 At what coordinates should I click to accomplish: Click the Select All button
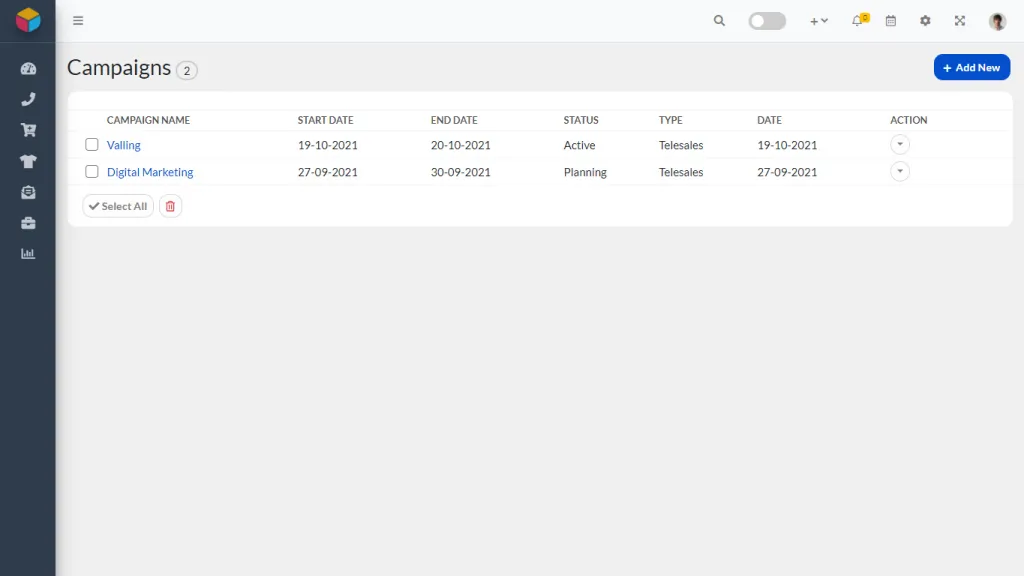click(118, 206)
